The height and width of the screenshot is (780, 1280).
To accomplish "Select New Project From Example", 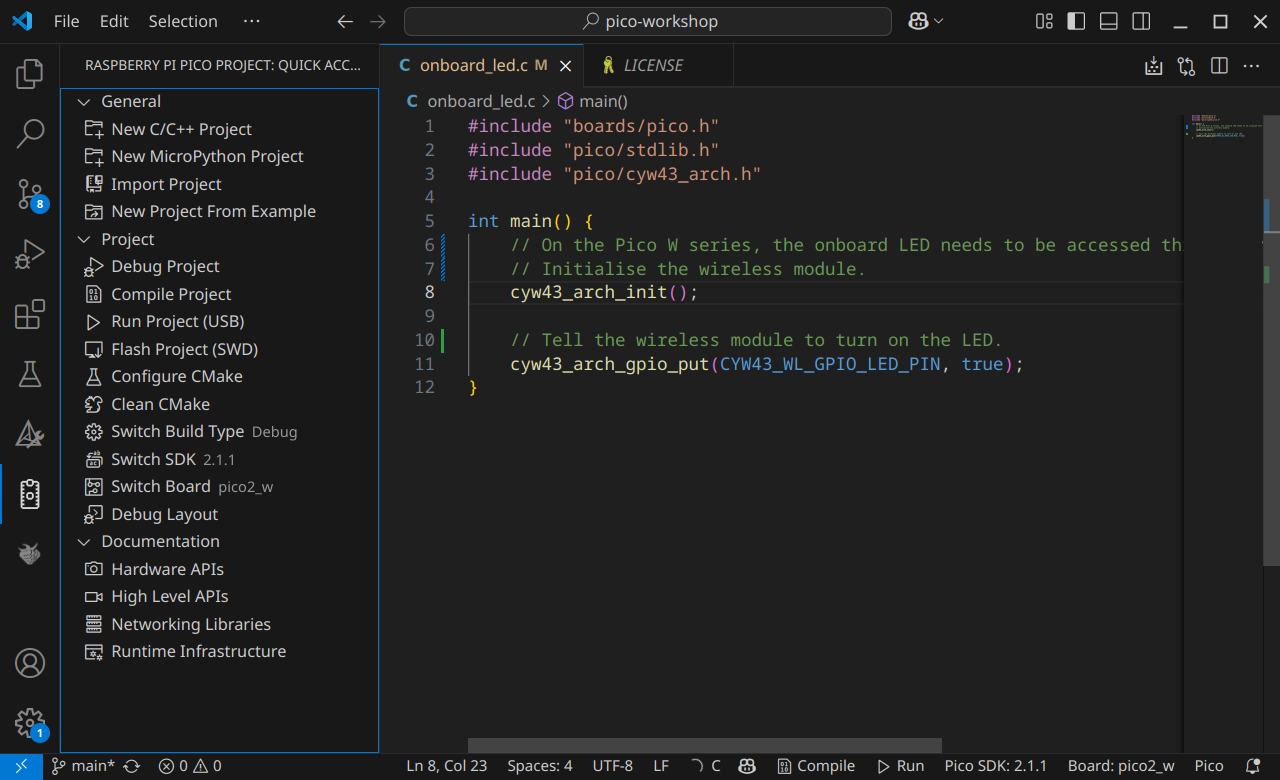I will point(219,211).
